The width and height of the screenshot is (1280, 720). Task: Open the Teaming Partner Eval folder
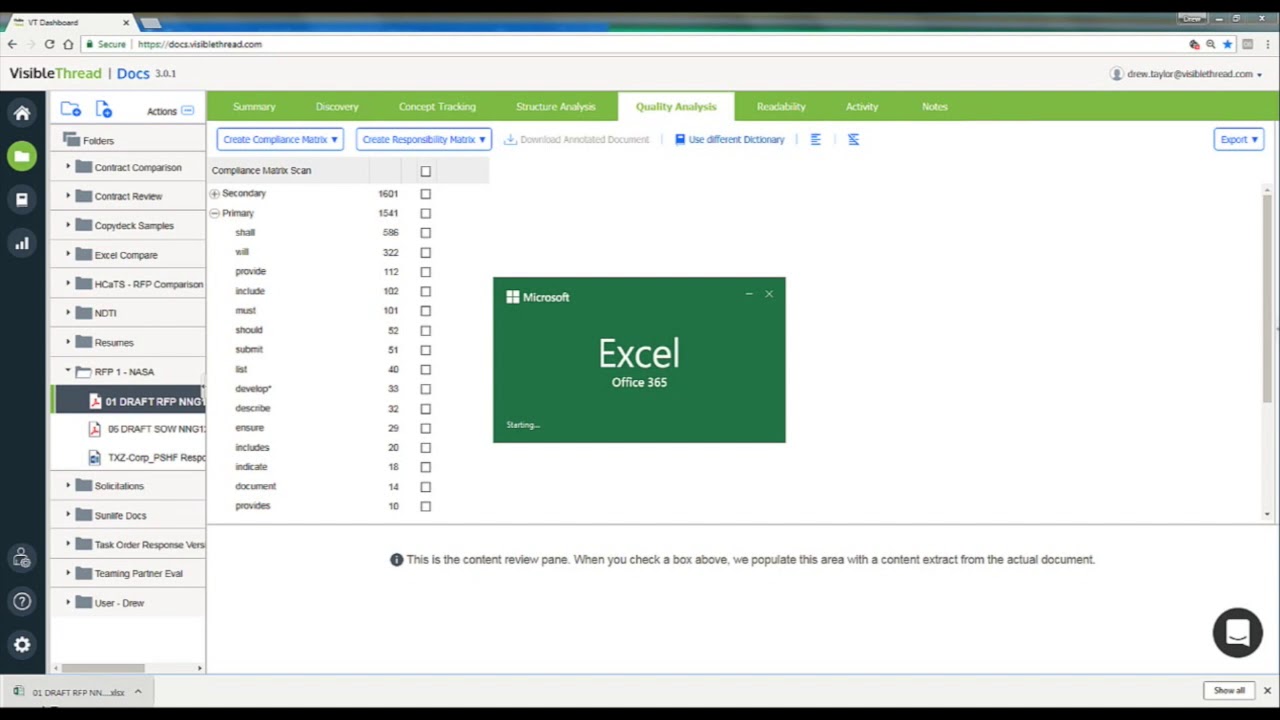tap(138, 574)
